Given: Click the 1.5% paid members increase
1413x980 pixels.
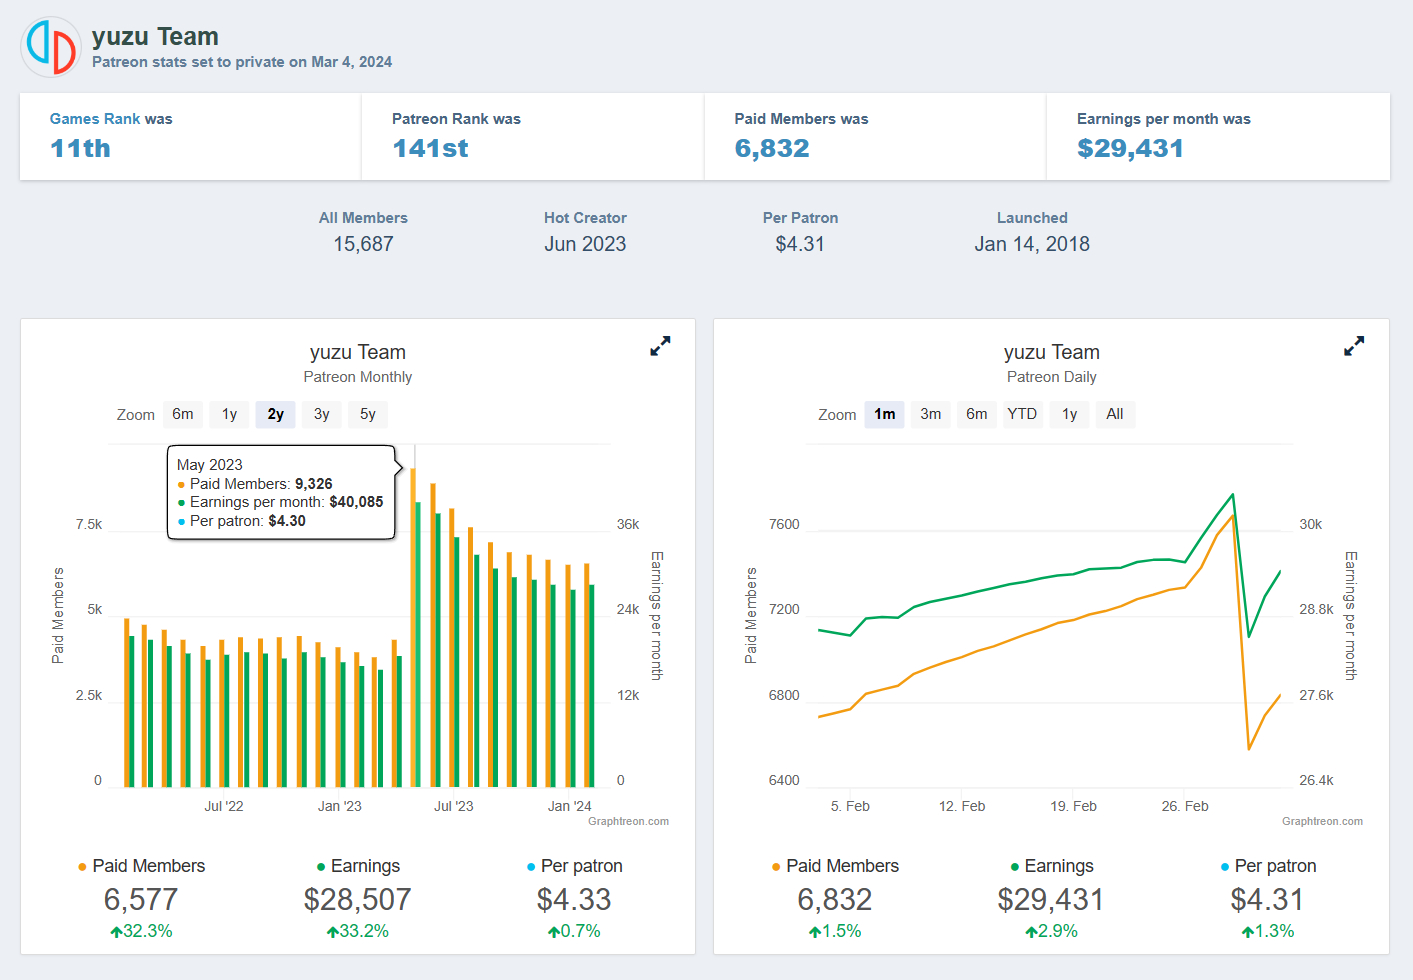Looking at the screenshot, I should [x=835, y=931].
